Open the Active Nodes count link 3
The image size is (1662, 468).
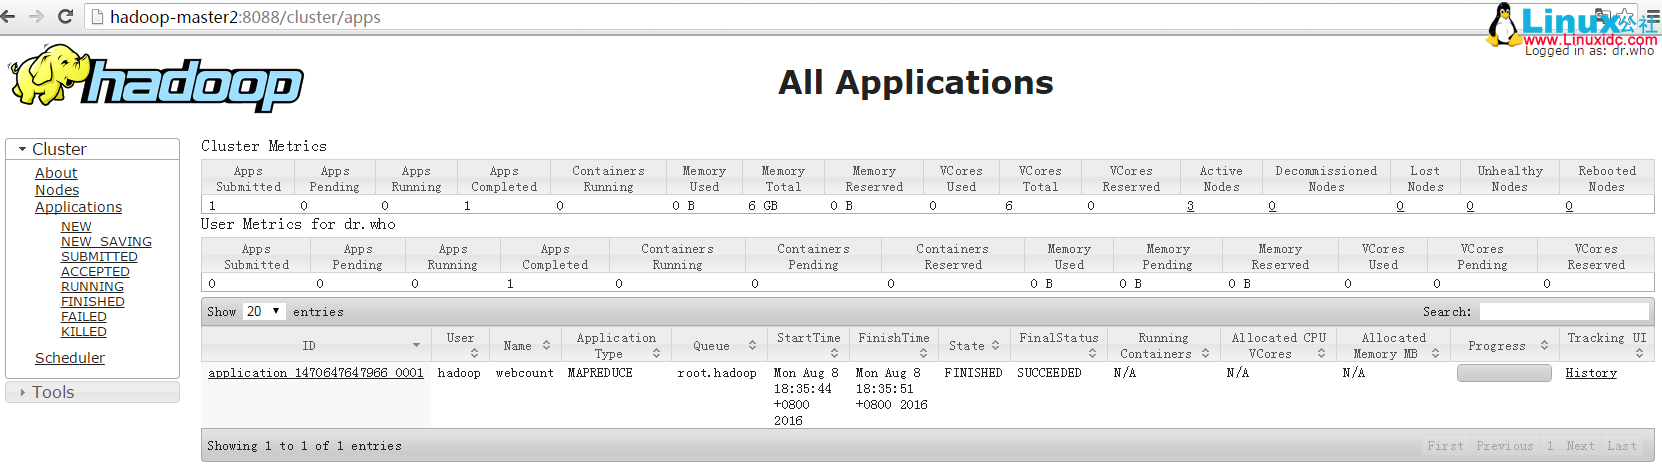[x=1190, y=206]
